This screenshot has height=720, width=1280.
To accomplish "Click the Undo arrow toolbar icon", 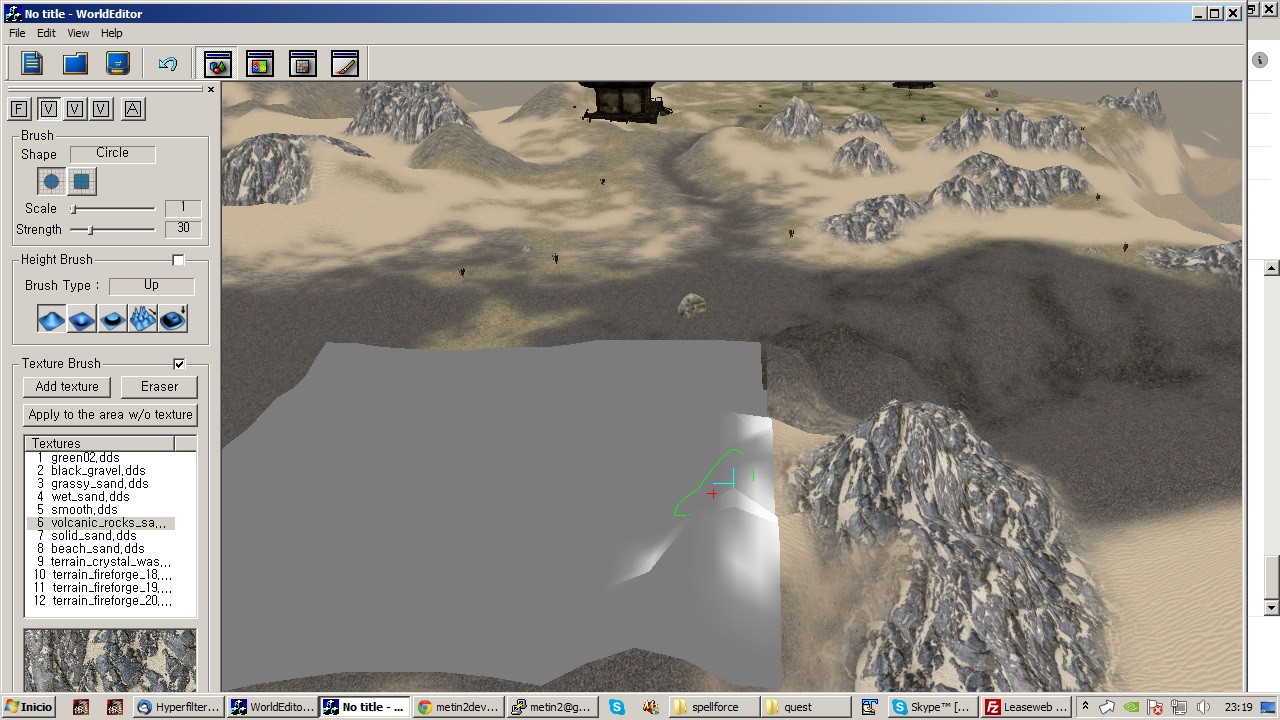I will [167, 64].
